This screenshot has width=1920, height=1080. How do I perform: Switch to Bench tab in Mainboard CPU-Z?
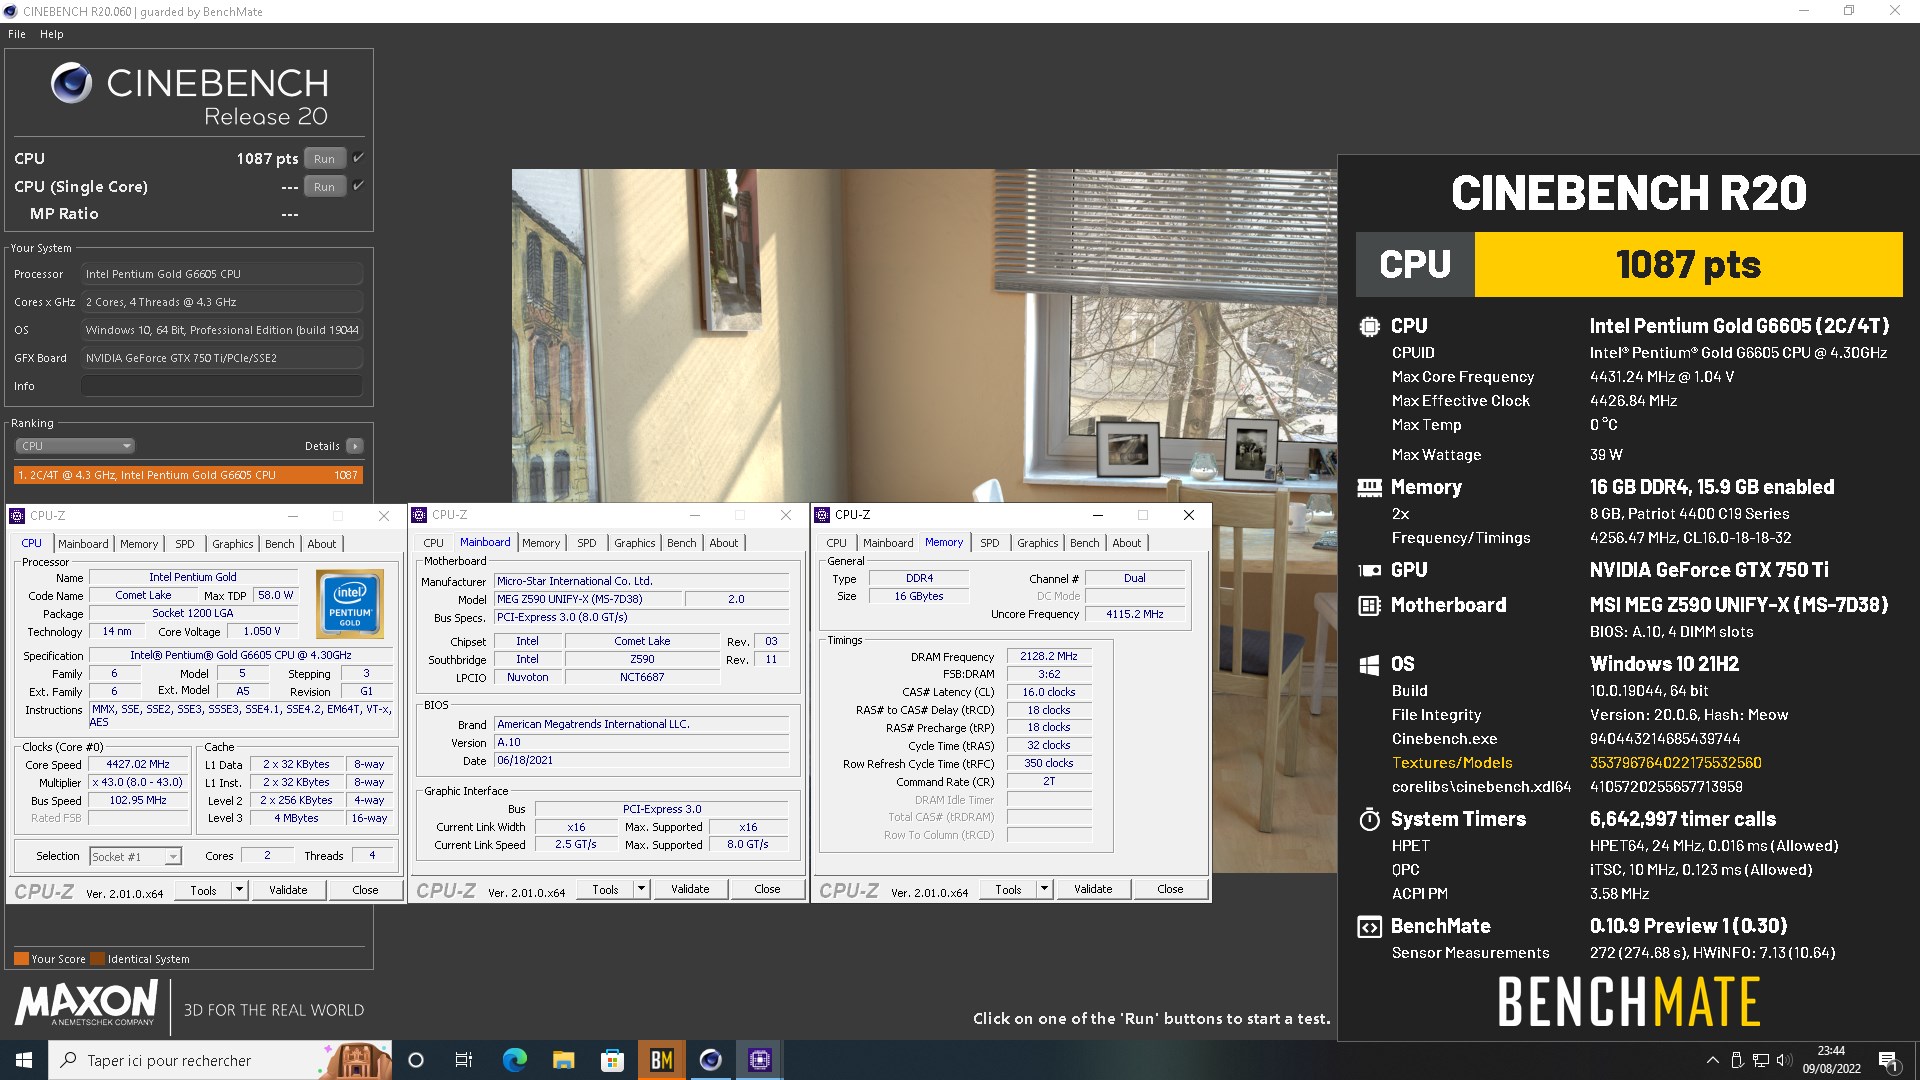tap(682, 543)
